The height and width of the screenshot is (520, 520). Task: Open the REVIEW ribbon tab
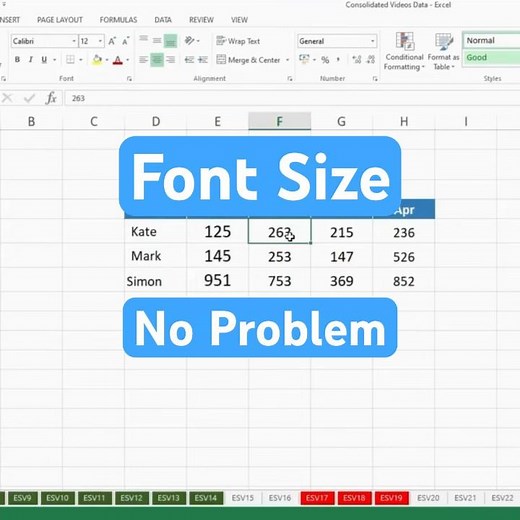[x=201, y=20]
